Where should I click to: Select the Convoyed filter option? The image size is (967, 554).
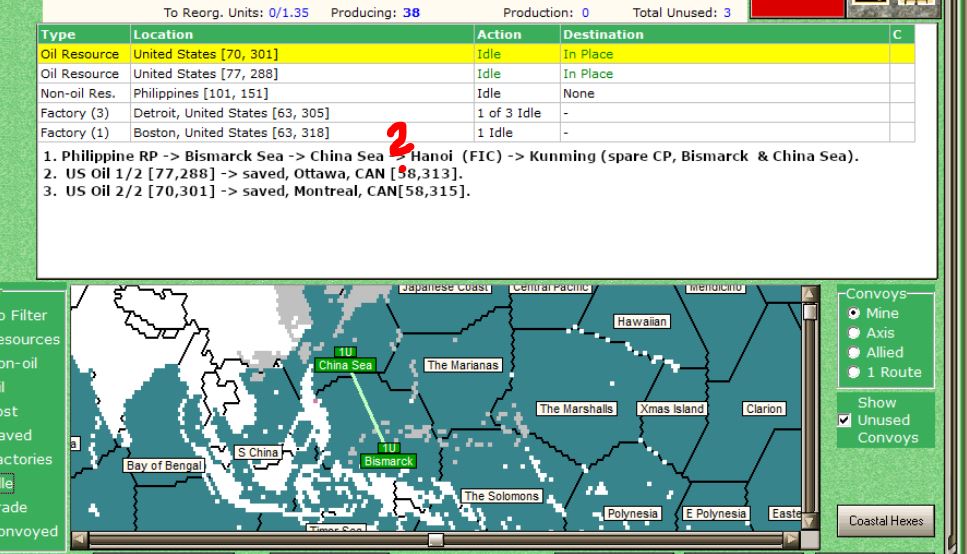(x=28, y=532)
